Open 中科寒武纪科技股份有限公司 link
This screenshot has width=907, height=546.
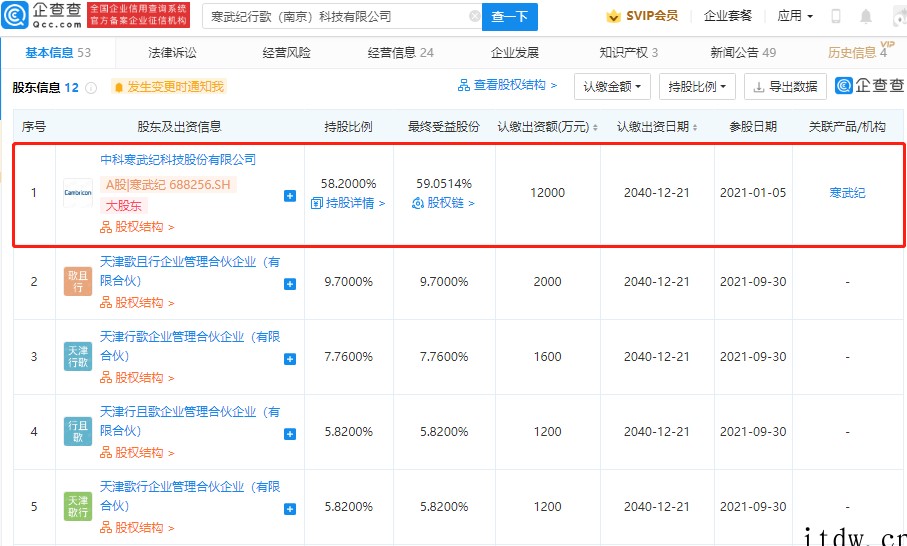click(178, 160)
